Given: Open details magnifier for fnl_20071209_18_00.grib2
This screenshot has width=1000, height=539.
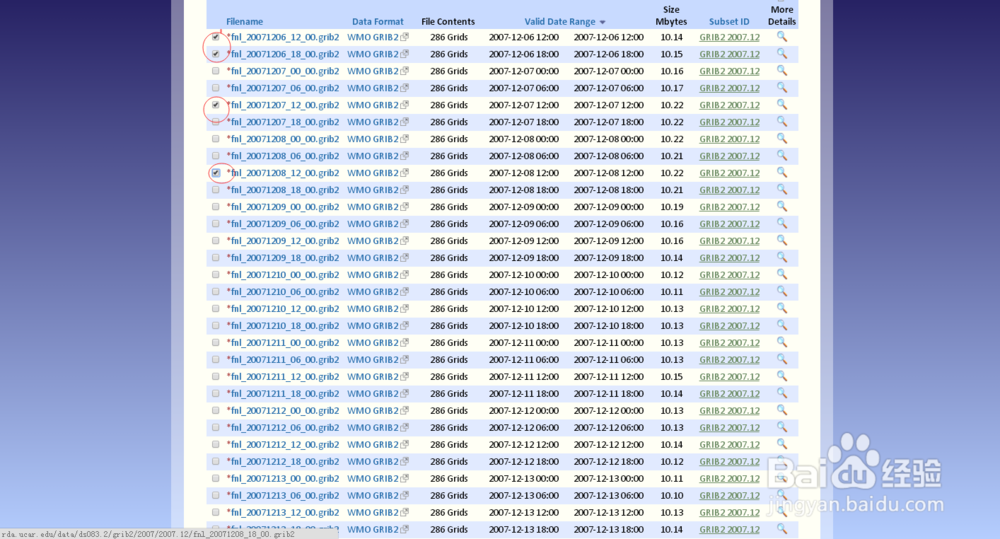Looking at the screenshot, I should [782, 257].
